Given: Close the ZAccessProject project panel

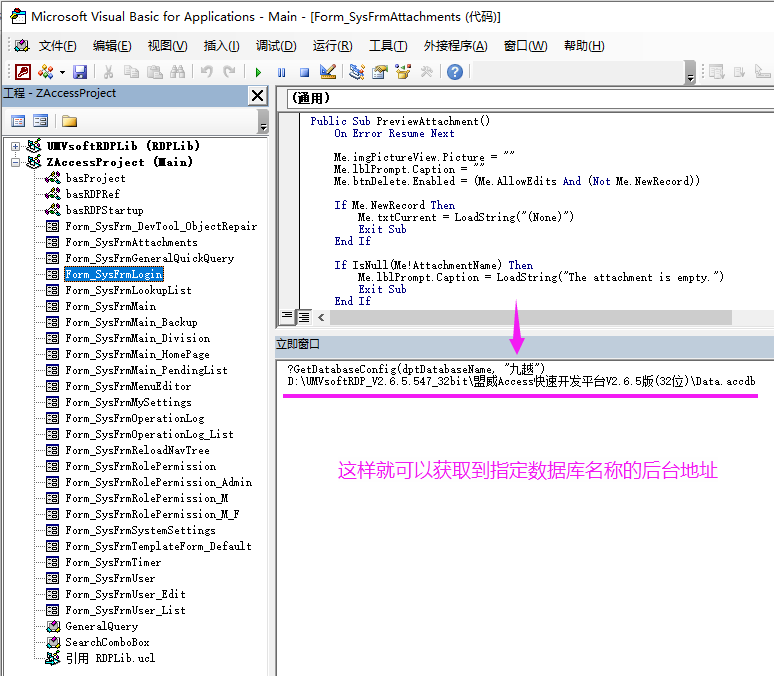Looking at the screenshot, I should [258, 95].
